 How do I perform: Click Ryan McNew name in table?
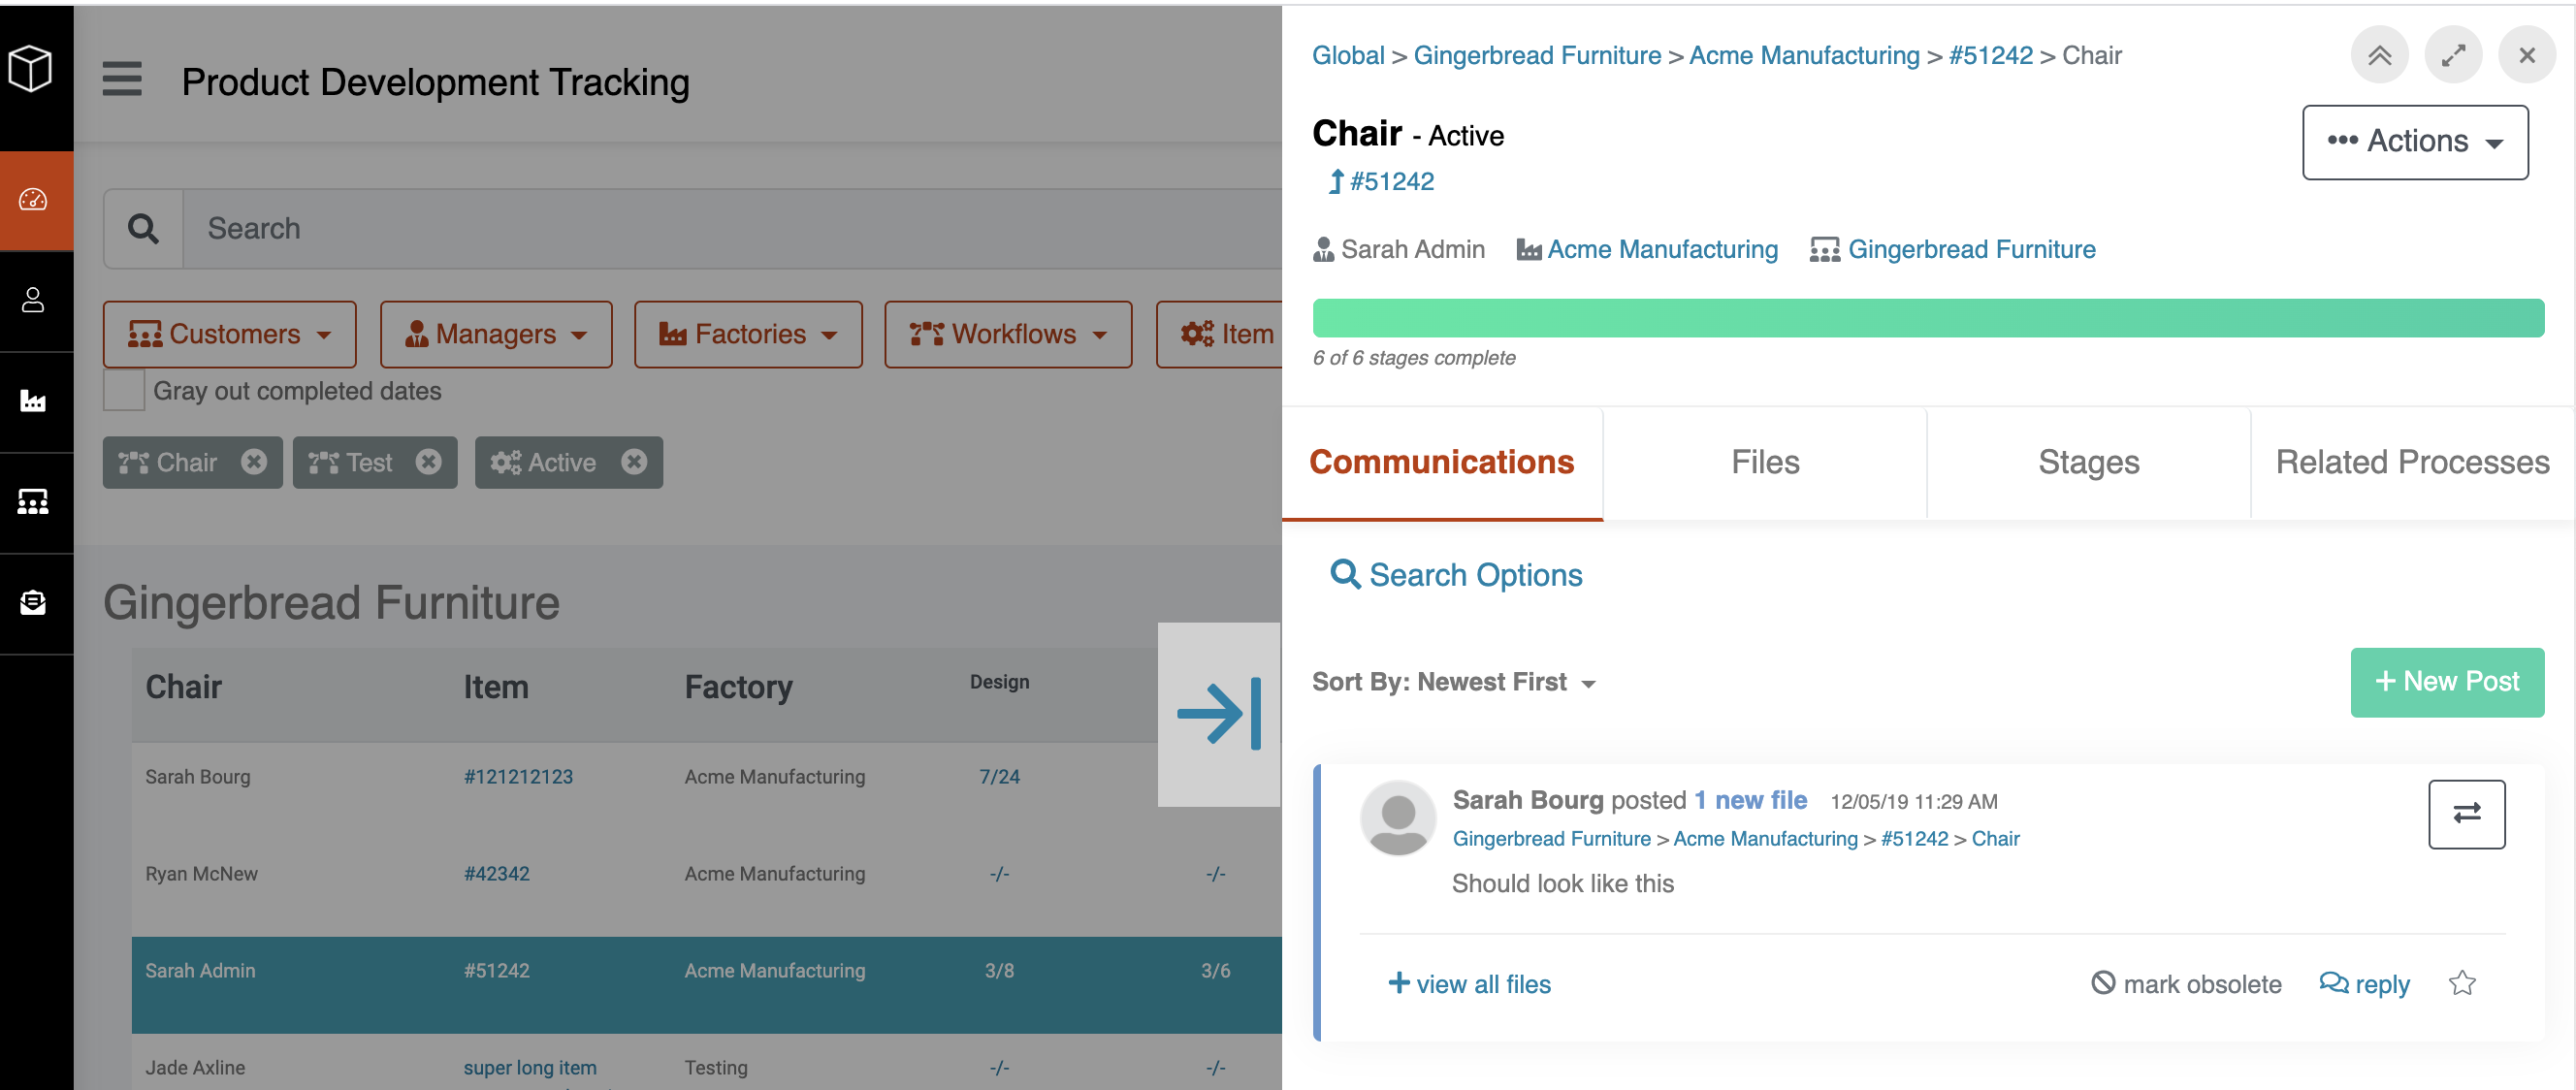201,874
